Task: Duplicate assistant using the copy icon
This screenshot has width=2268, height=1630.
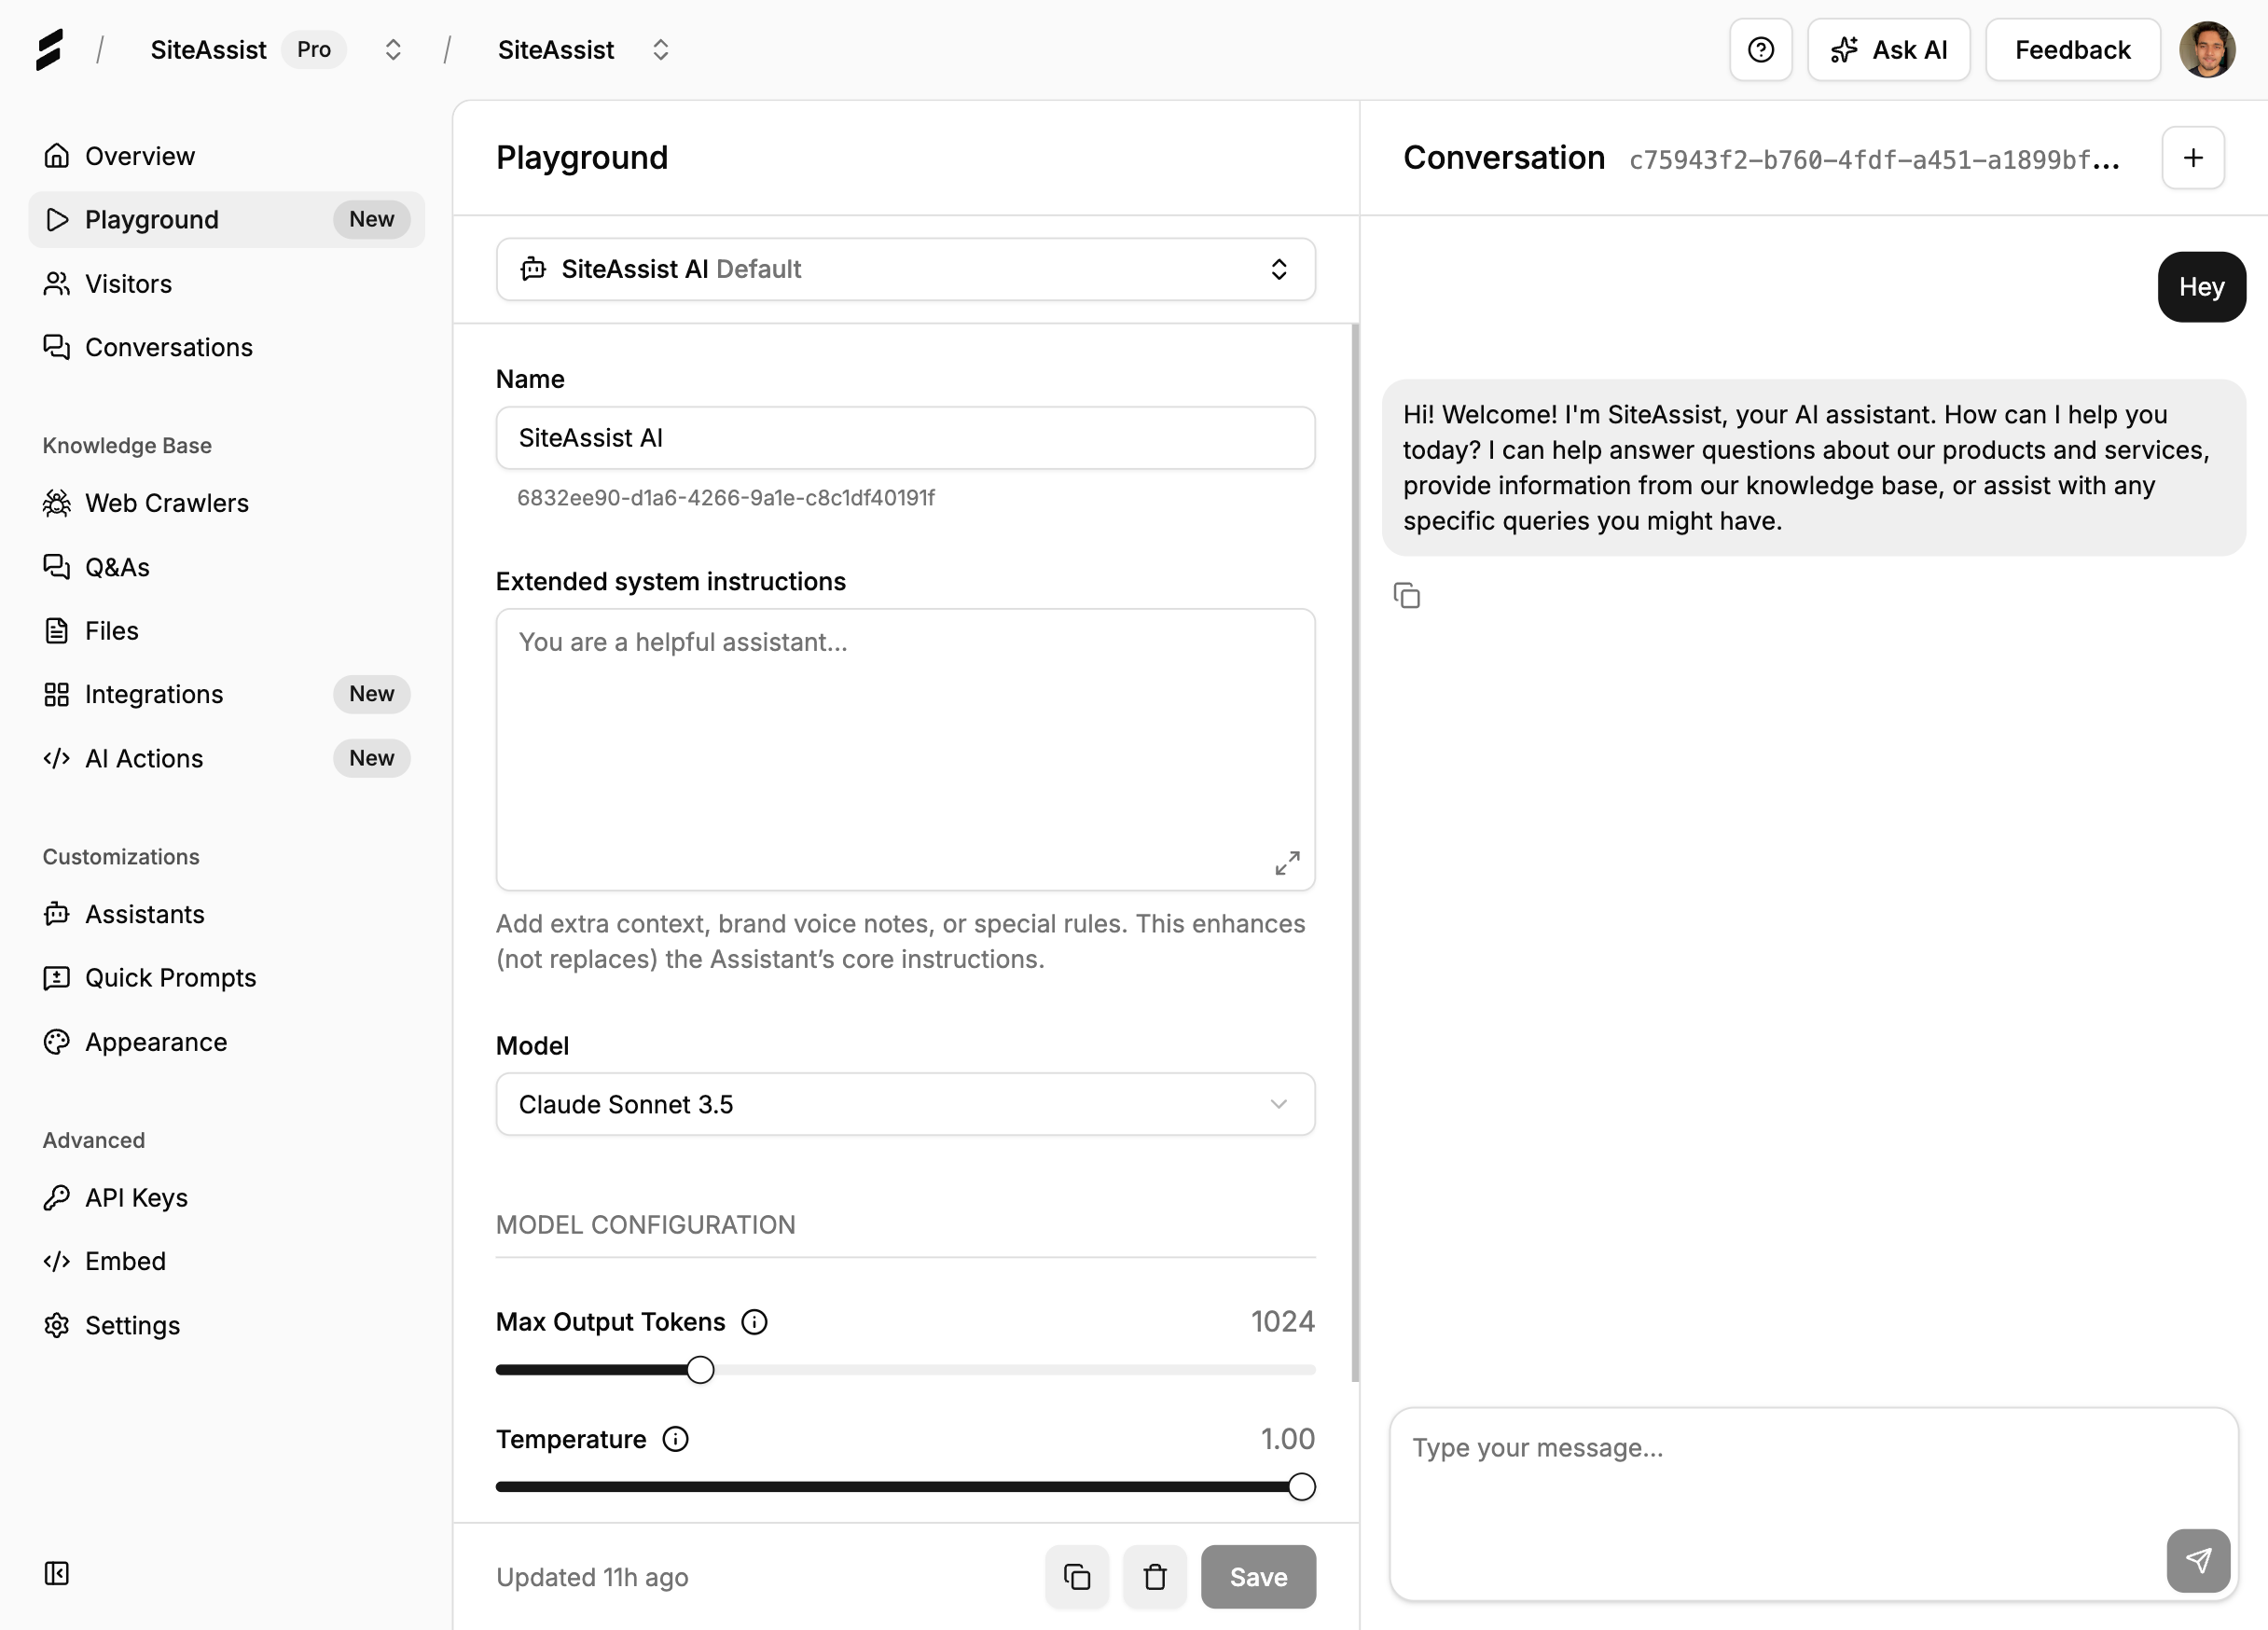Action: click(1076, 1576)
